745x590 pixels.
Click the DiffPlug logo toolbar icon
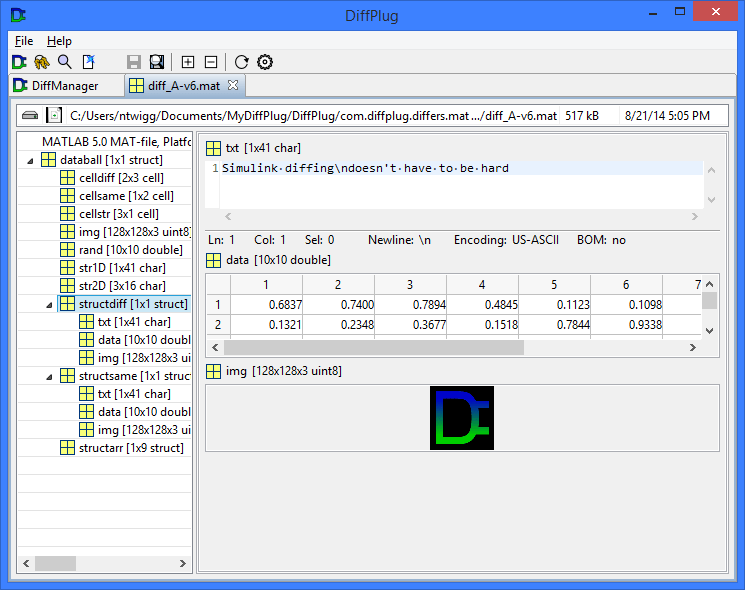(19, 62)
